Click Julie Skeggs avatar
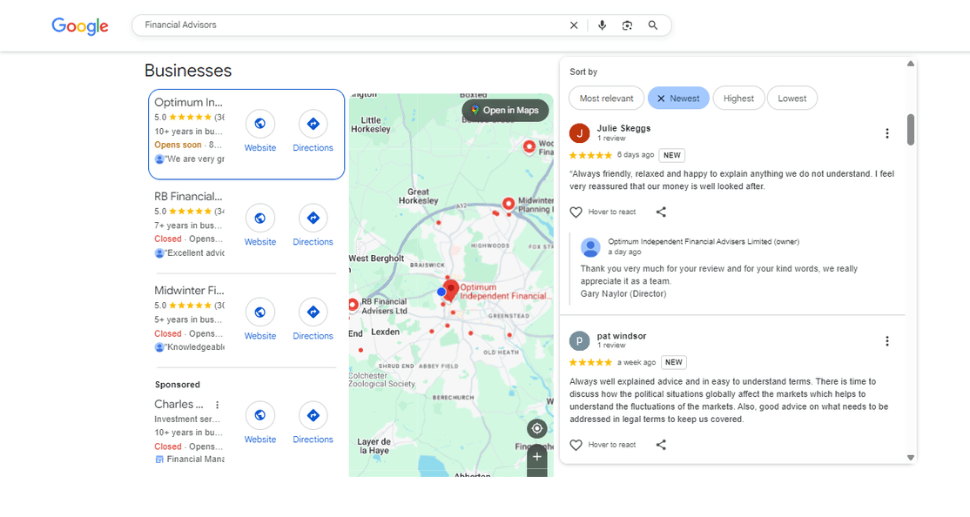 pyautogui.click(x=580, y=133)
